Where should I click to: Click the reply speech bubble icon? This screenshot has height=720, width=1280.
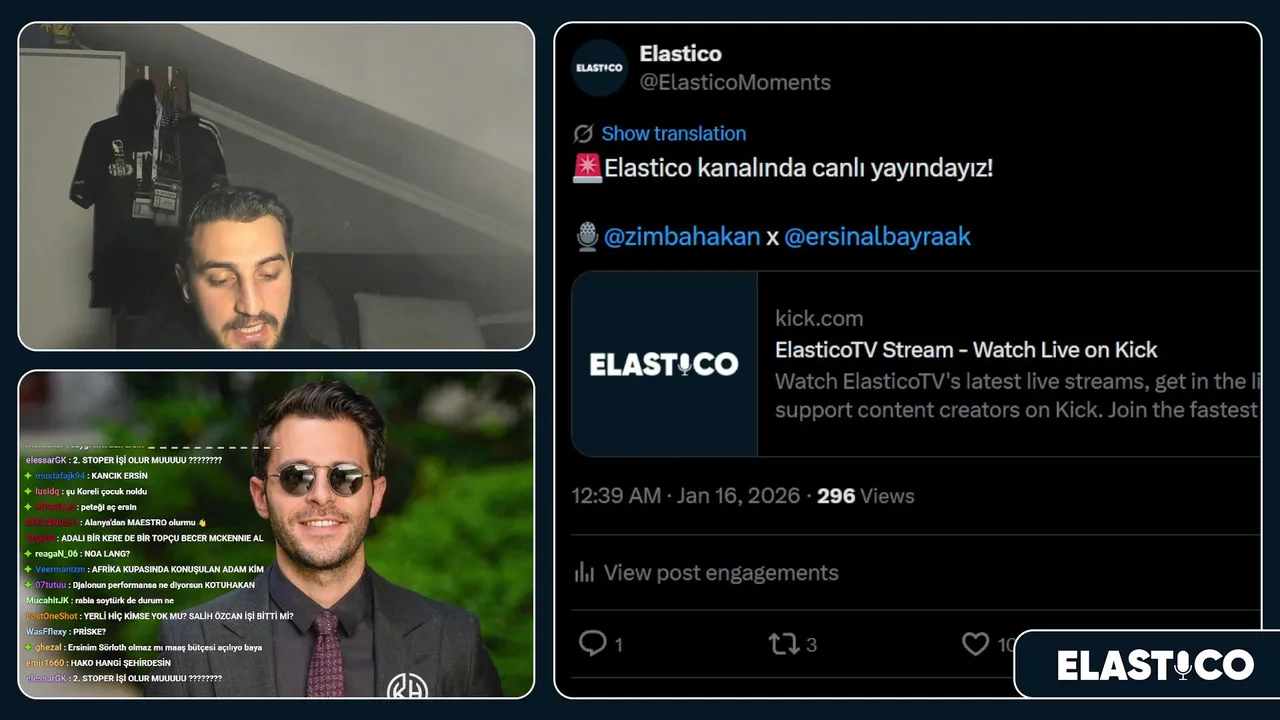593,643
